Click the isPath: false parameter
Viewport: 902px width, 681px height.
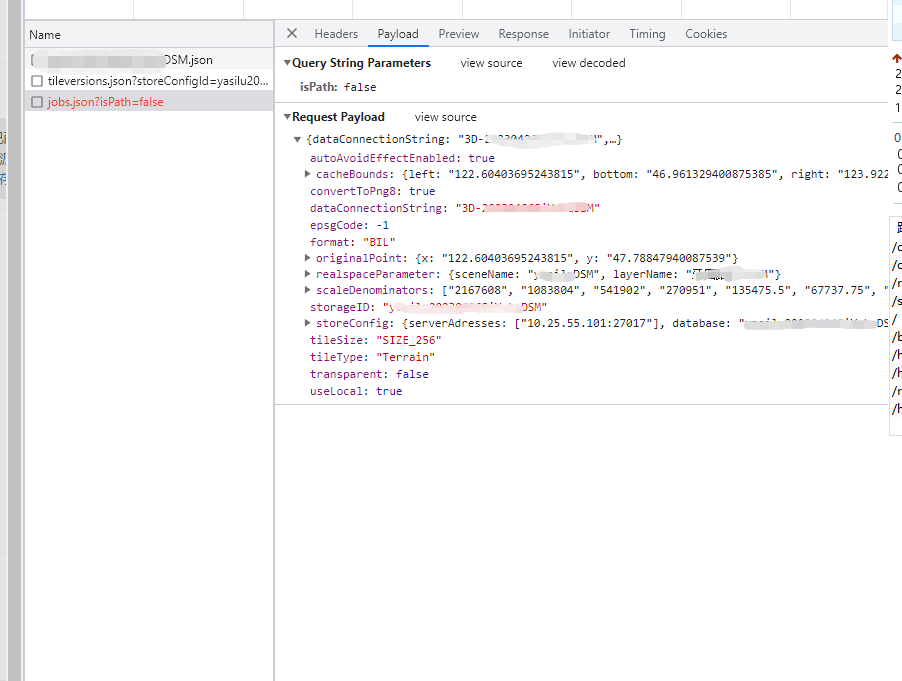(x=338, y=87)
